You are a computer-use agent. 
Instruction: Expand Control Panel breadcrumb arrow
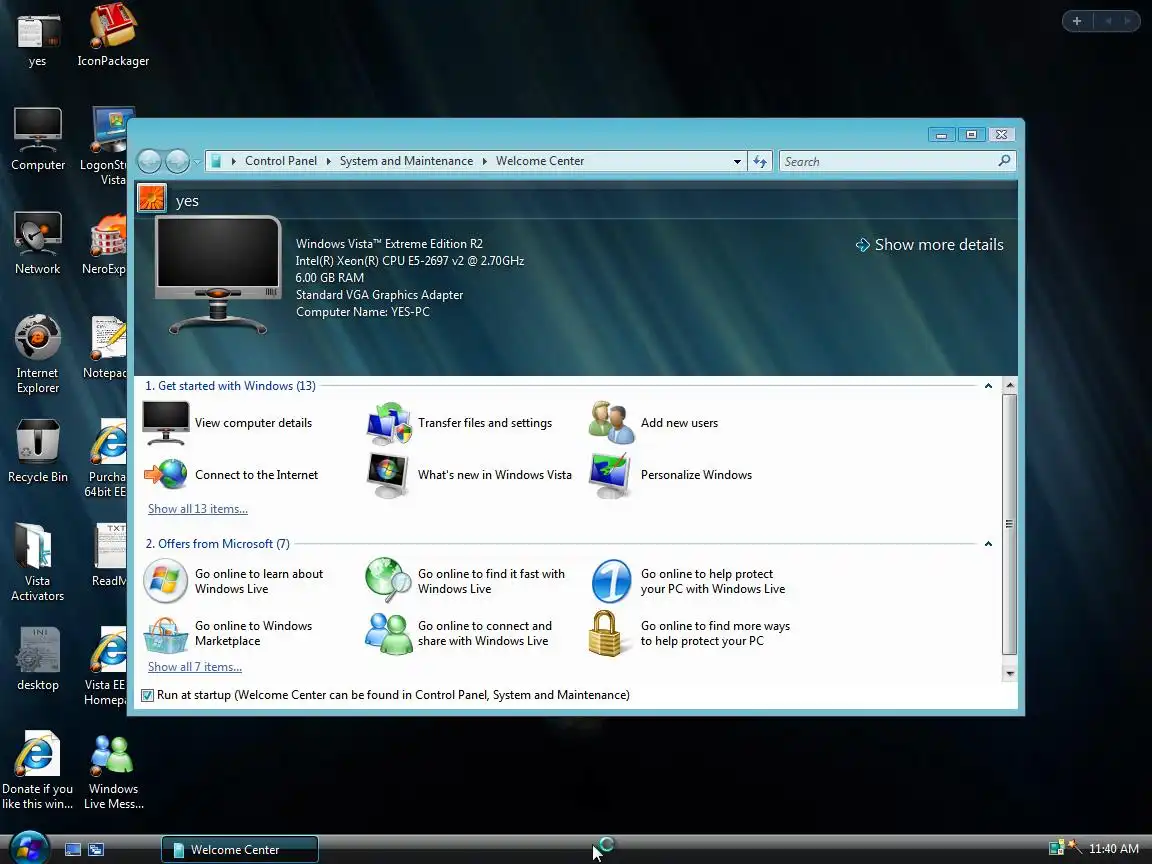point(328,161)
